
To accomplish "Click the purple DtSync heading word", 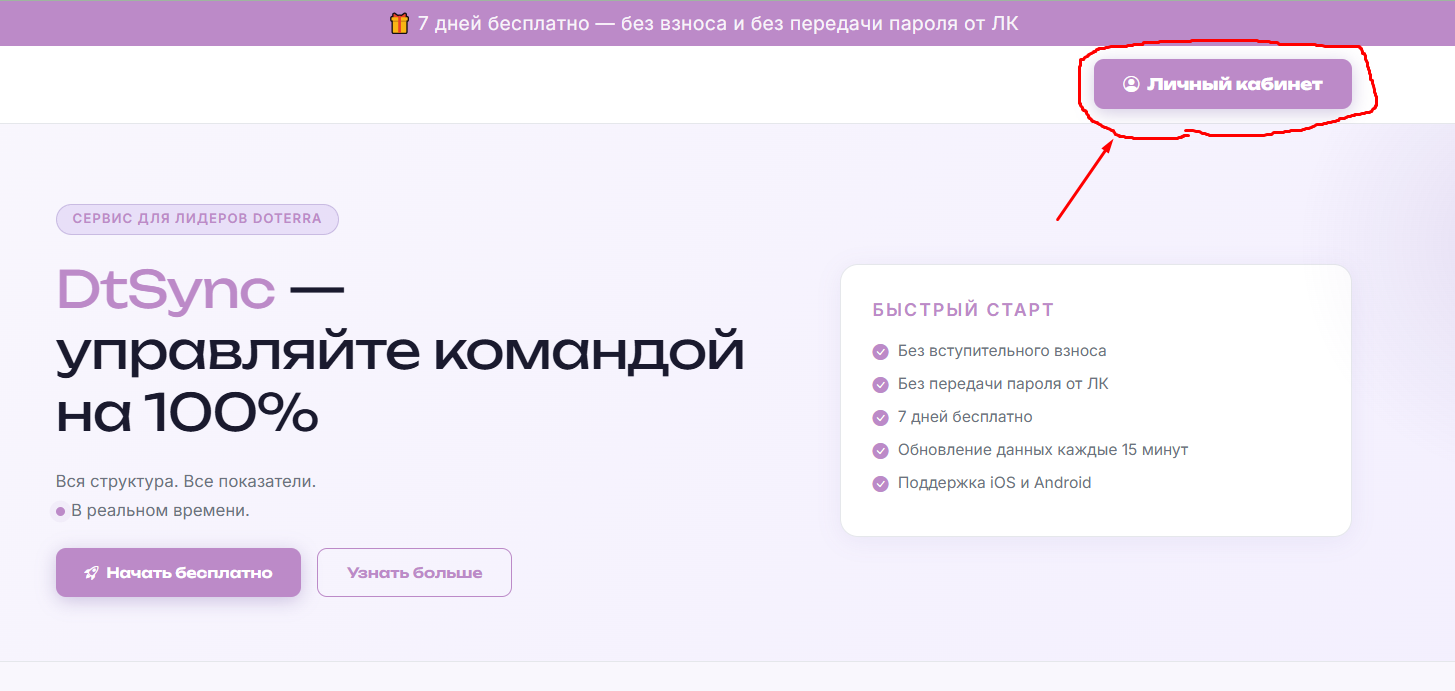I will tap(165, 291).
